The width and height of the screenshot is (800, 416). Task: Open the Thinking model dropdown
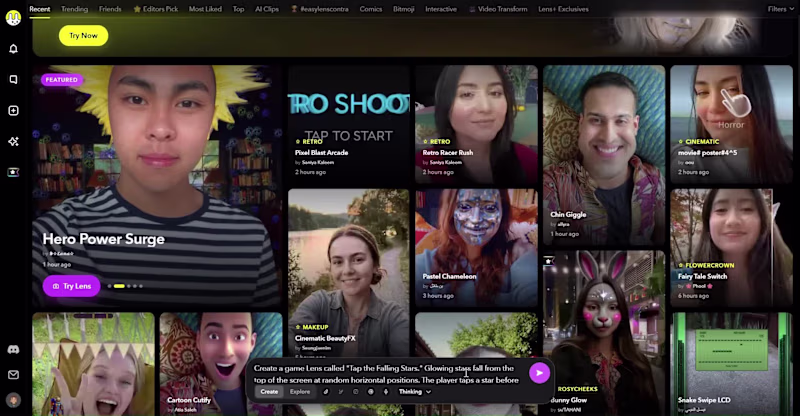pos(415,391)
